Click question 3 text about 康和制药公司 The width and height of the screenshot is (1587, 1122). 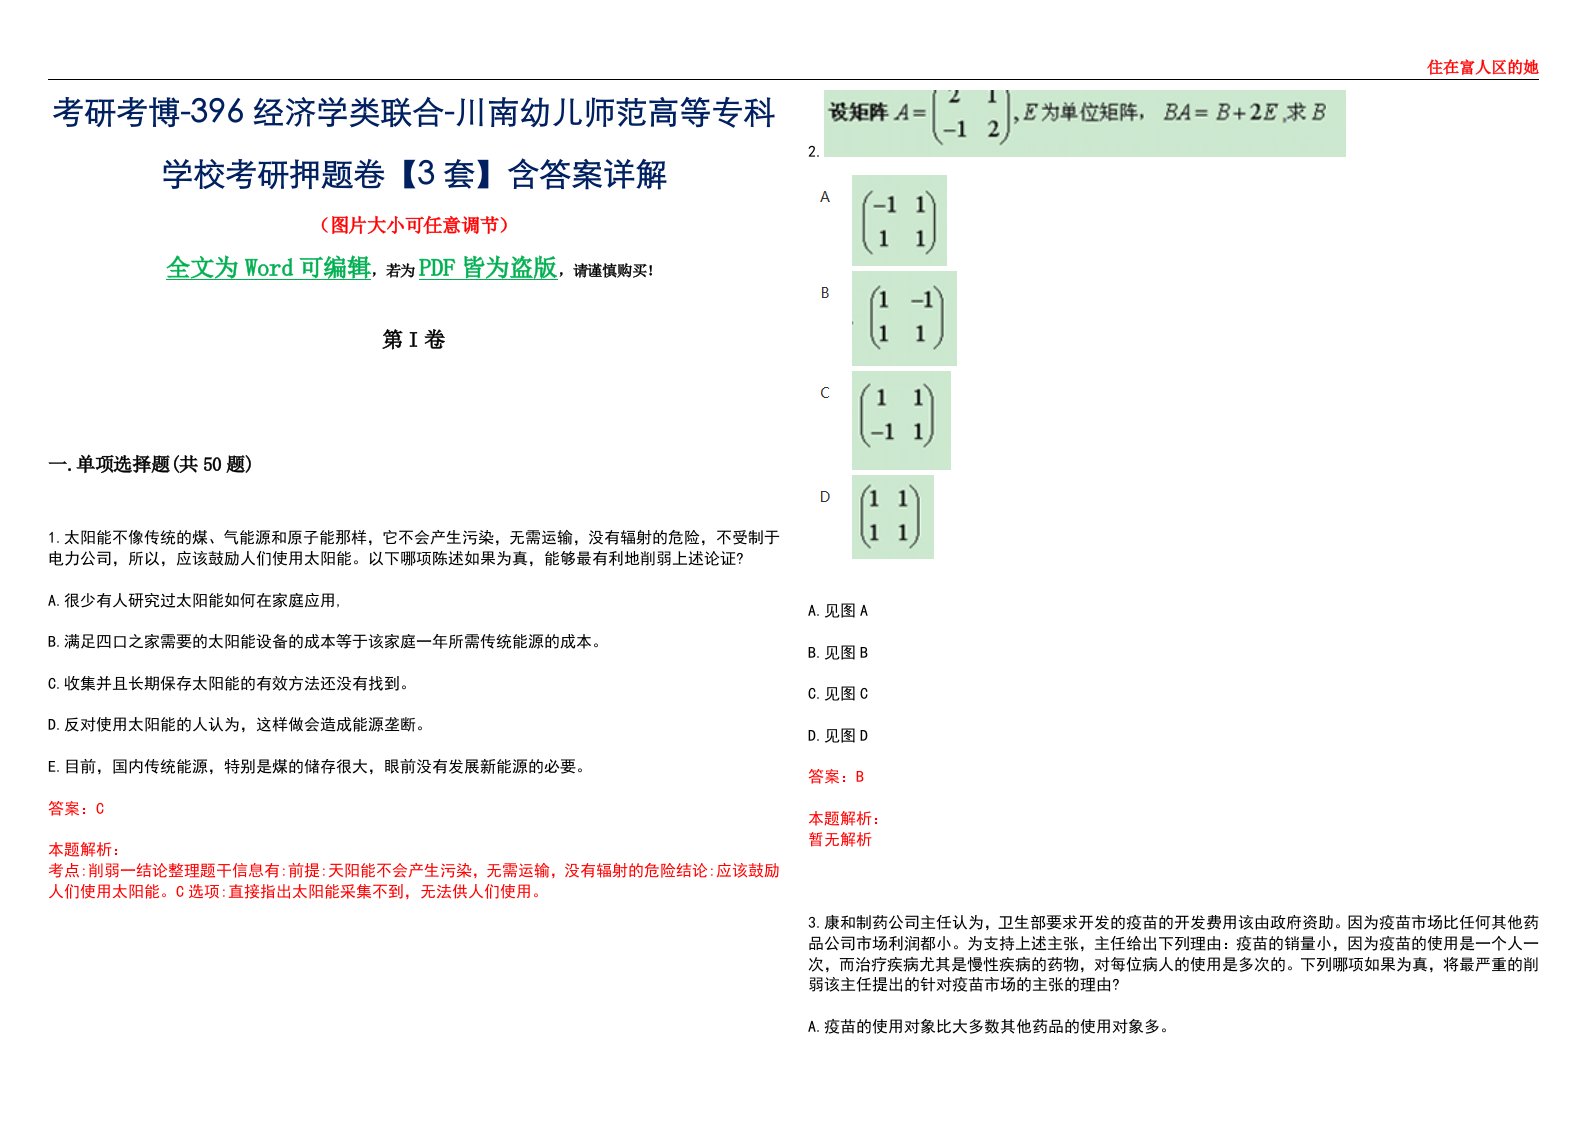coord(1173,954)
